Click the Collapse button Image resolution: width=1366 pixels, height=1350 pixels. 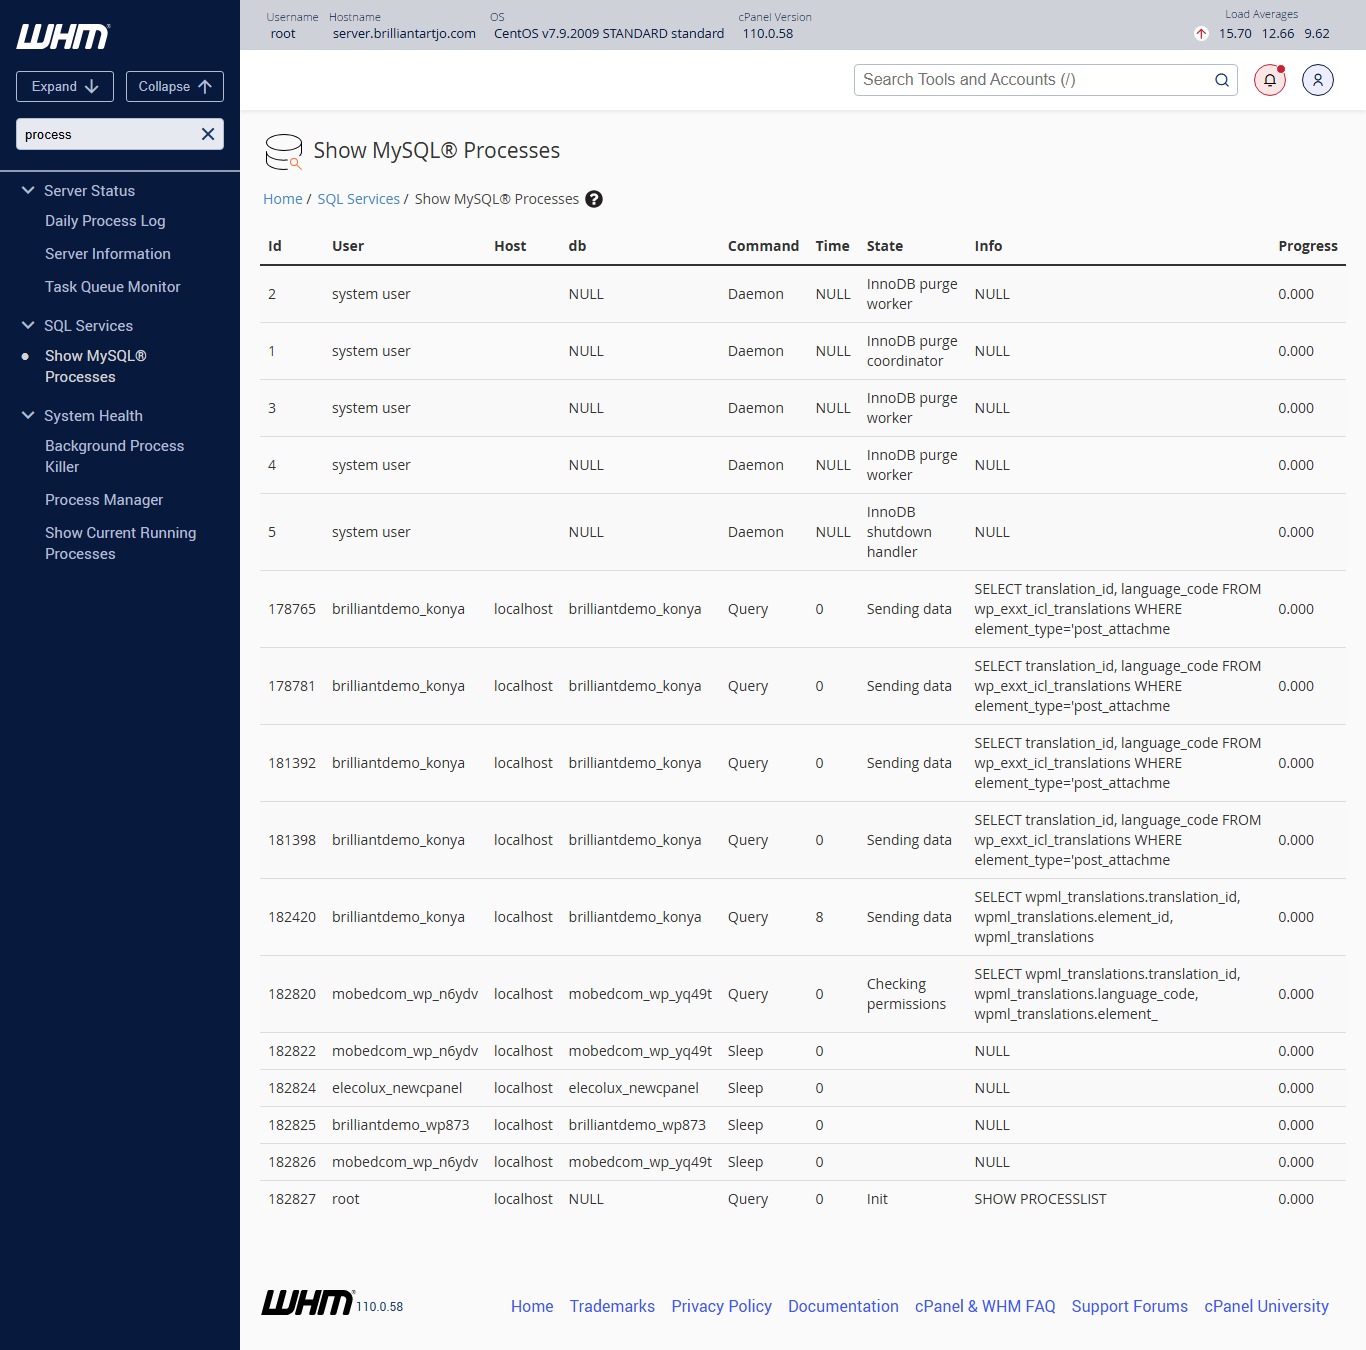pyautogui.click(x=175, y=86)
